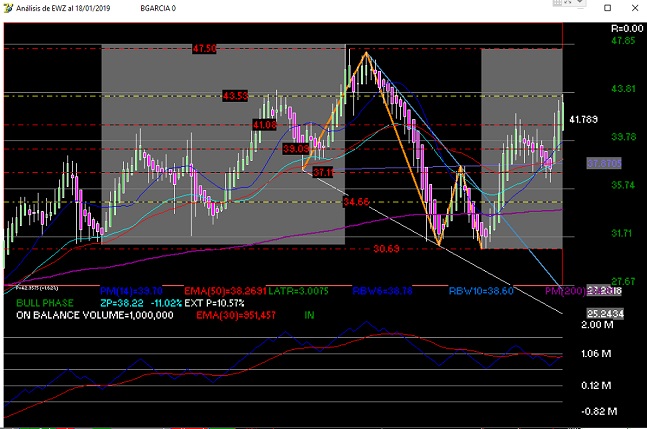
Task: Click the application icon in the title bar
Action: pos(9,8)
